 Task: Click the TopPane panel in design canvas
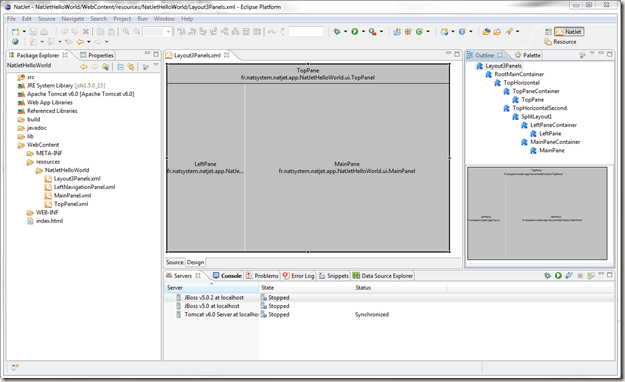308,74
